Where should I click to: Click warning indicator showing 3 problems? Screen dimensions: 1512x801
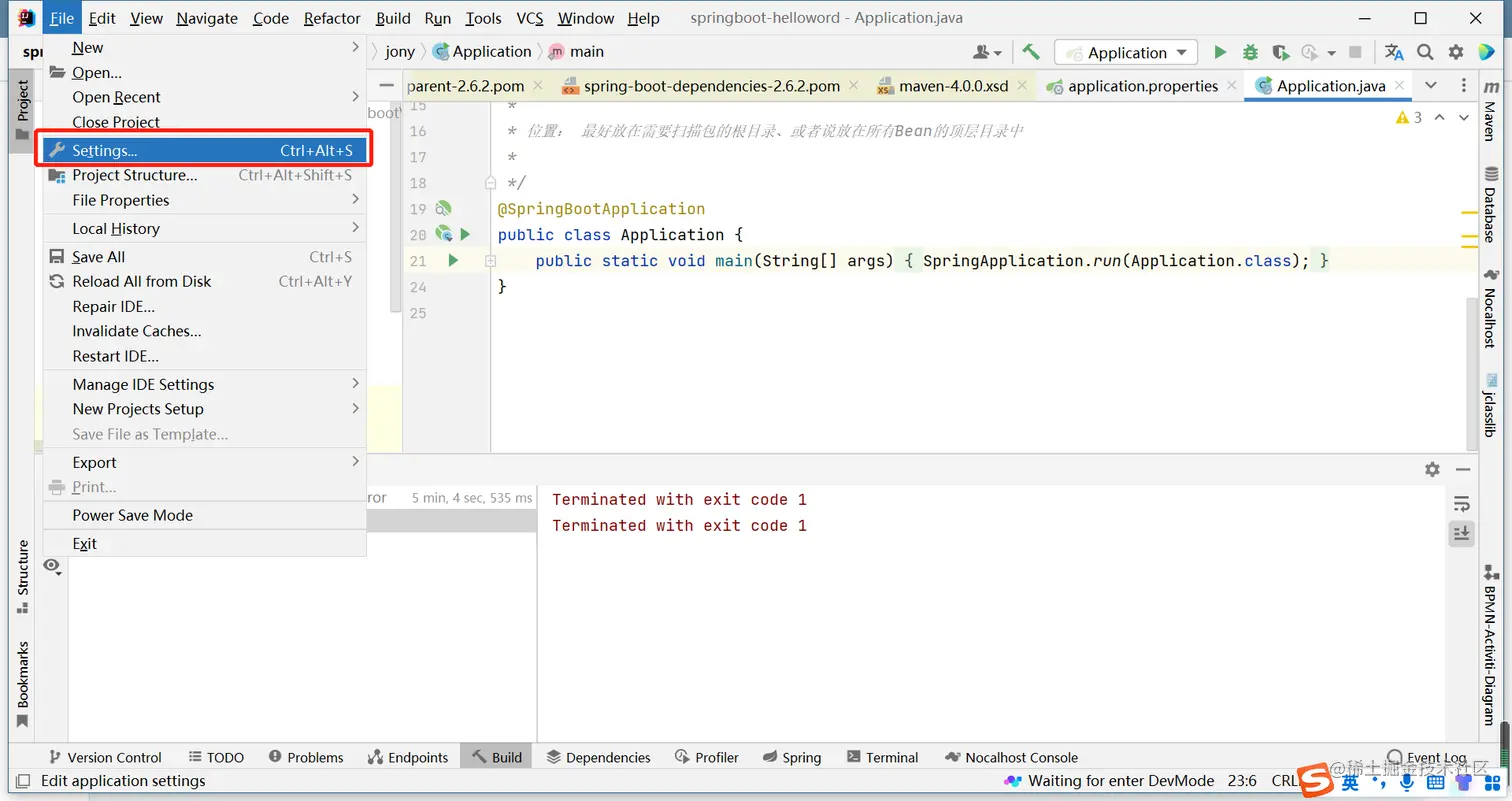[x=1409, y=118]
